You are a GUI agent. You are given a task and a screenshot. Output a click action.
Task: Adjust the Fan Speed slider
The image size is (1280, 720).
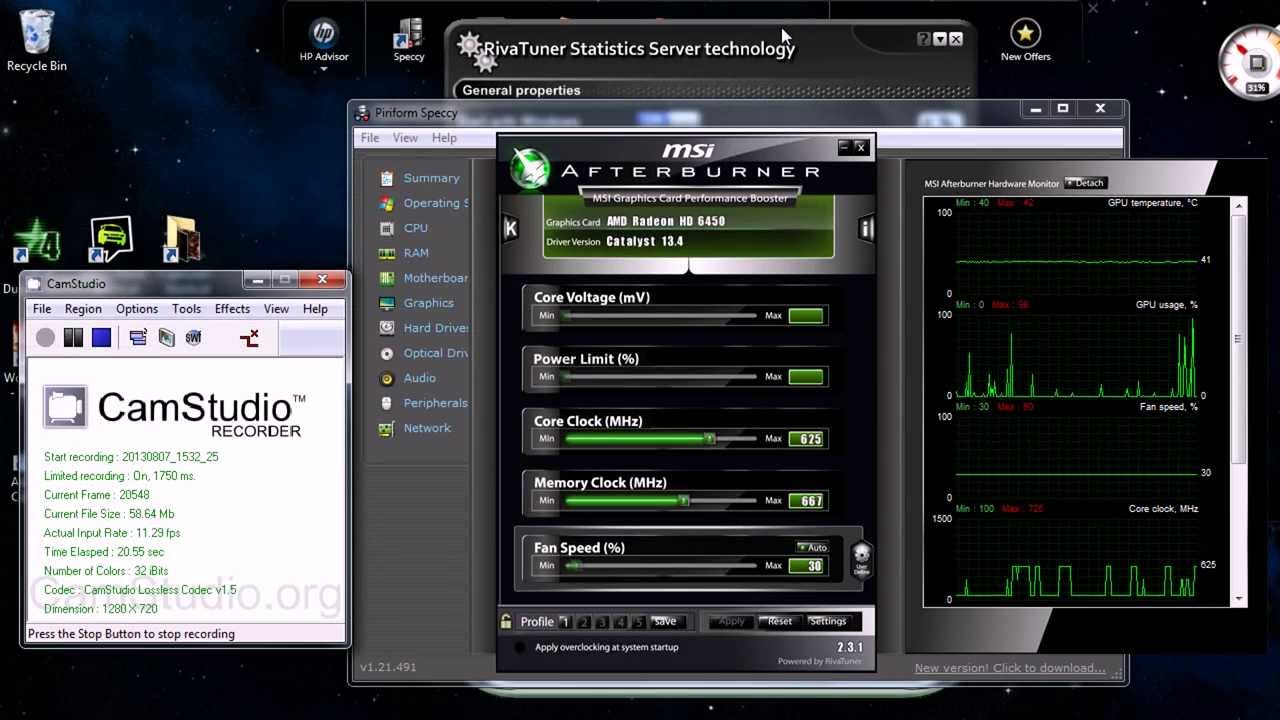(573, 566)
